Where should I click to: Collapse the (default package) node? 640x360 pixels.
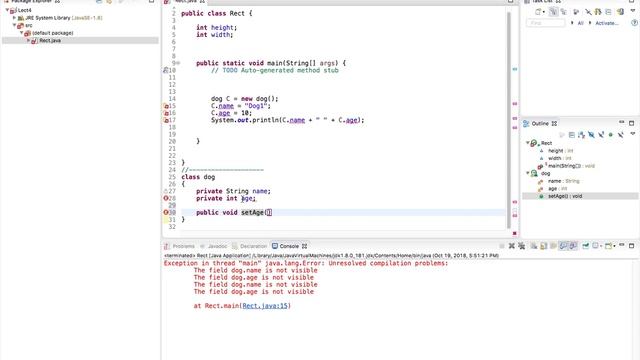22,33
